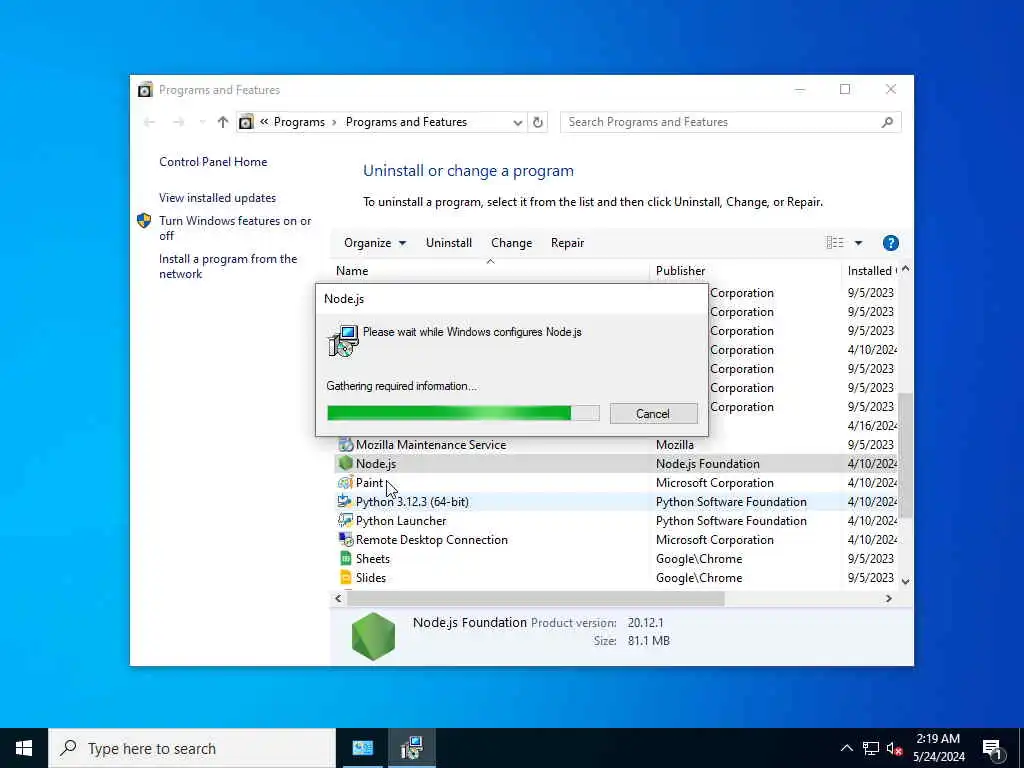Show hidden system tray icons
Image resolution: width=1024 pixels, height=768 pixels.
[x=846, y=748]
